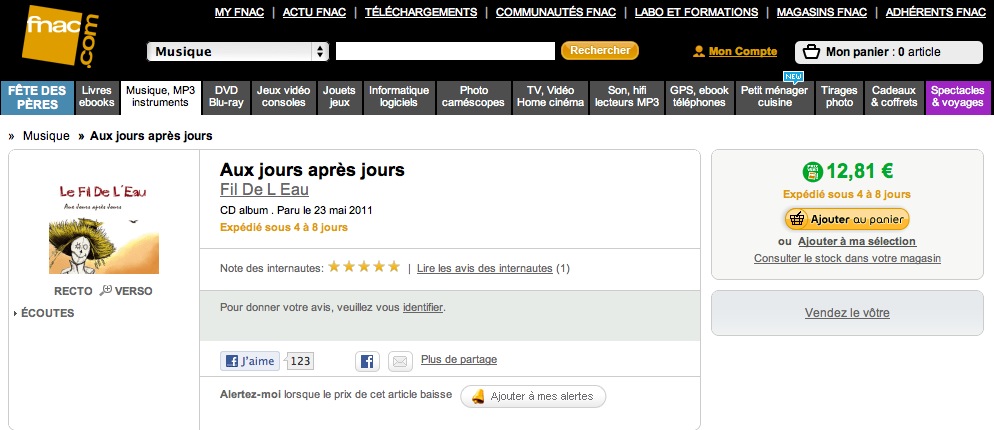Click the 12,81 € price text
The image size is (995, 430).
(x=860, y=171)
